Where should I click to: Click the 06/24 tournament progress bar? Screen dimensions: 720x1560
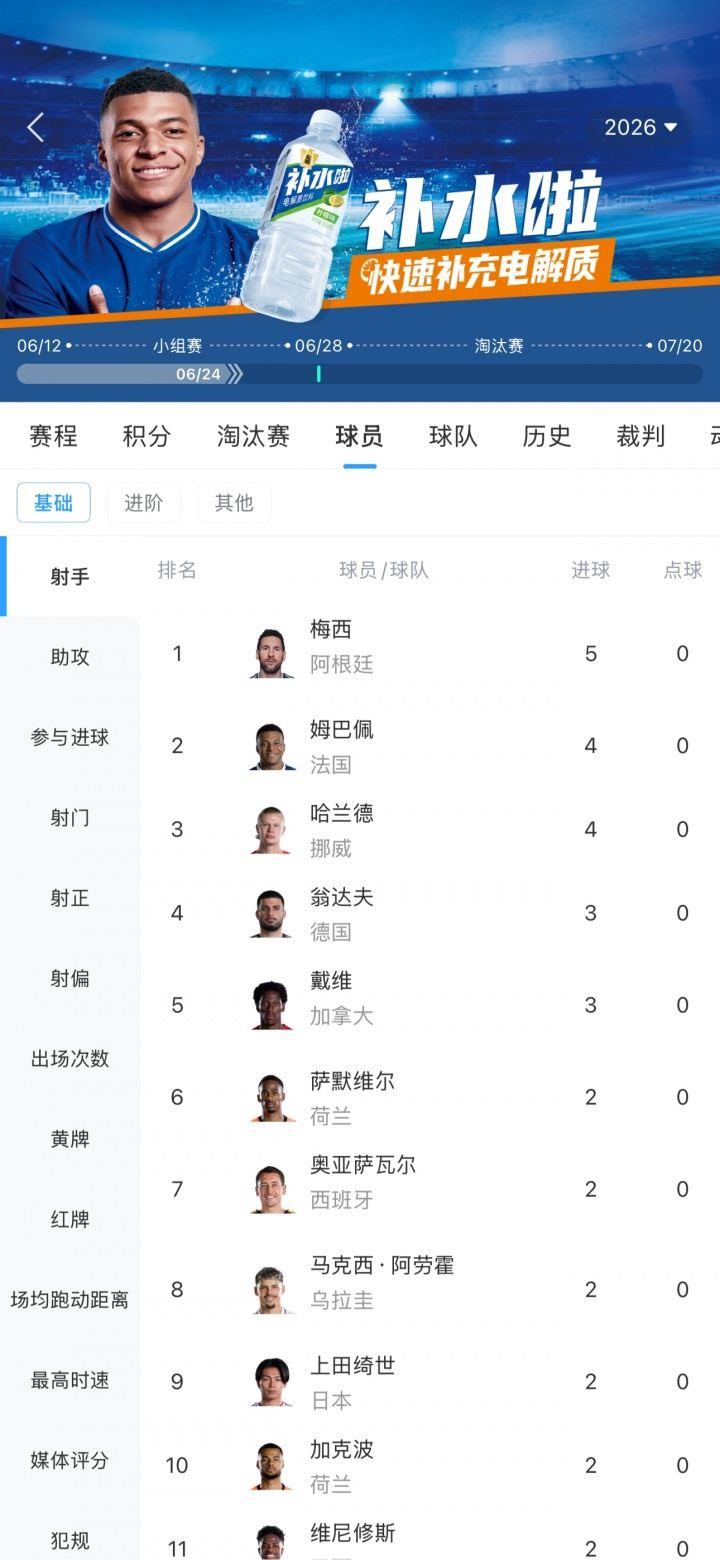point(360,373)
